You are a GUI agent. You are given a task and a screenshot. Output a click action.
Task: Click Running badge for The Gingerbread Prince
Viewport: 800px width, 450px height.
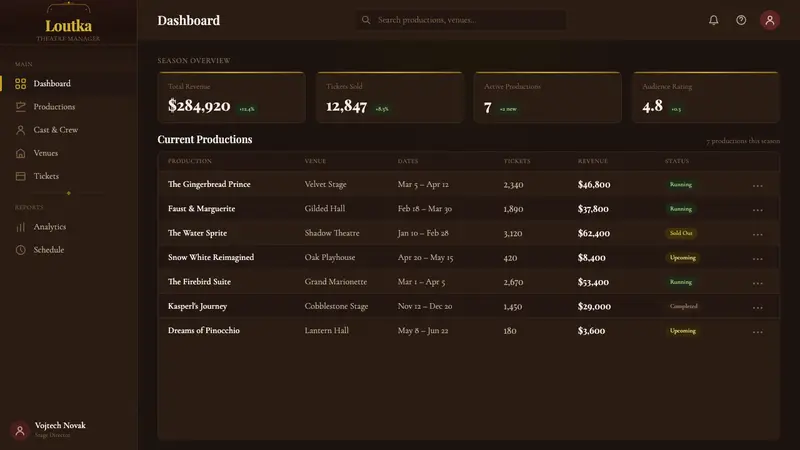pos(681,185)
